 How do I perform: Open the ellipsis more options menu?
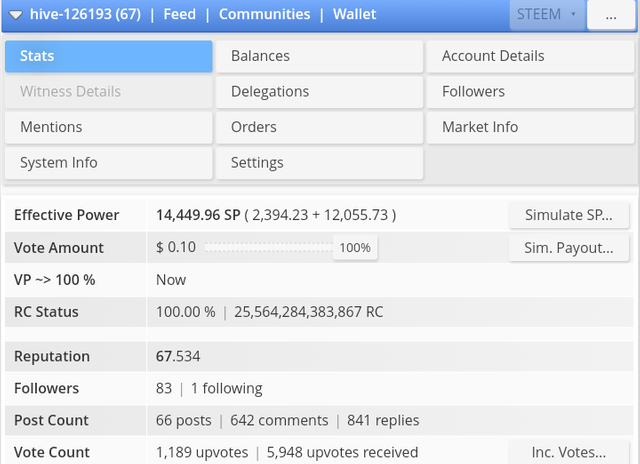(x=611, y=15)
